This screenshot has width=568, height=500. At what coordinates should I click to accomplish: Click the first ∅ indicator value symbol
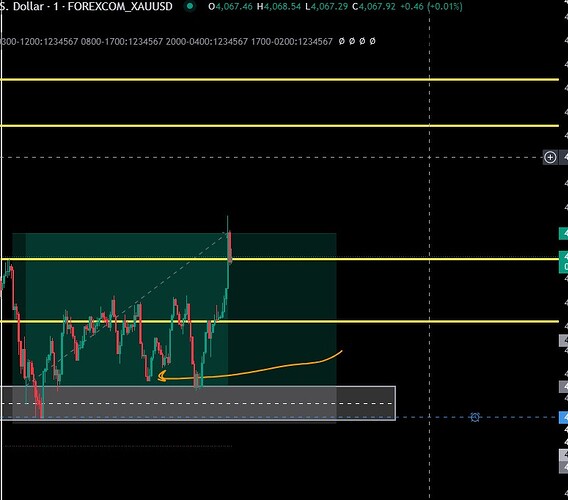click(341, 41)
